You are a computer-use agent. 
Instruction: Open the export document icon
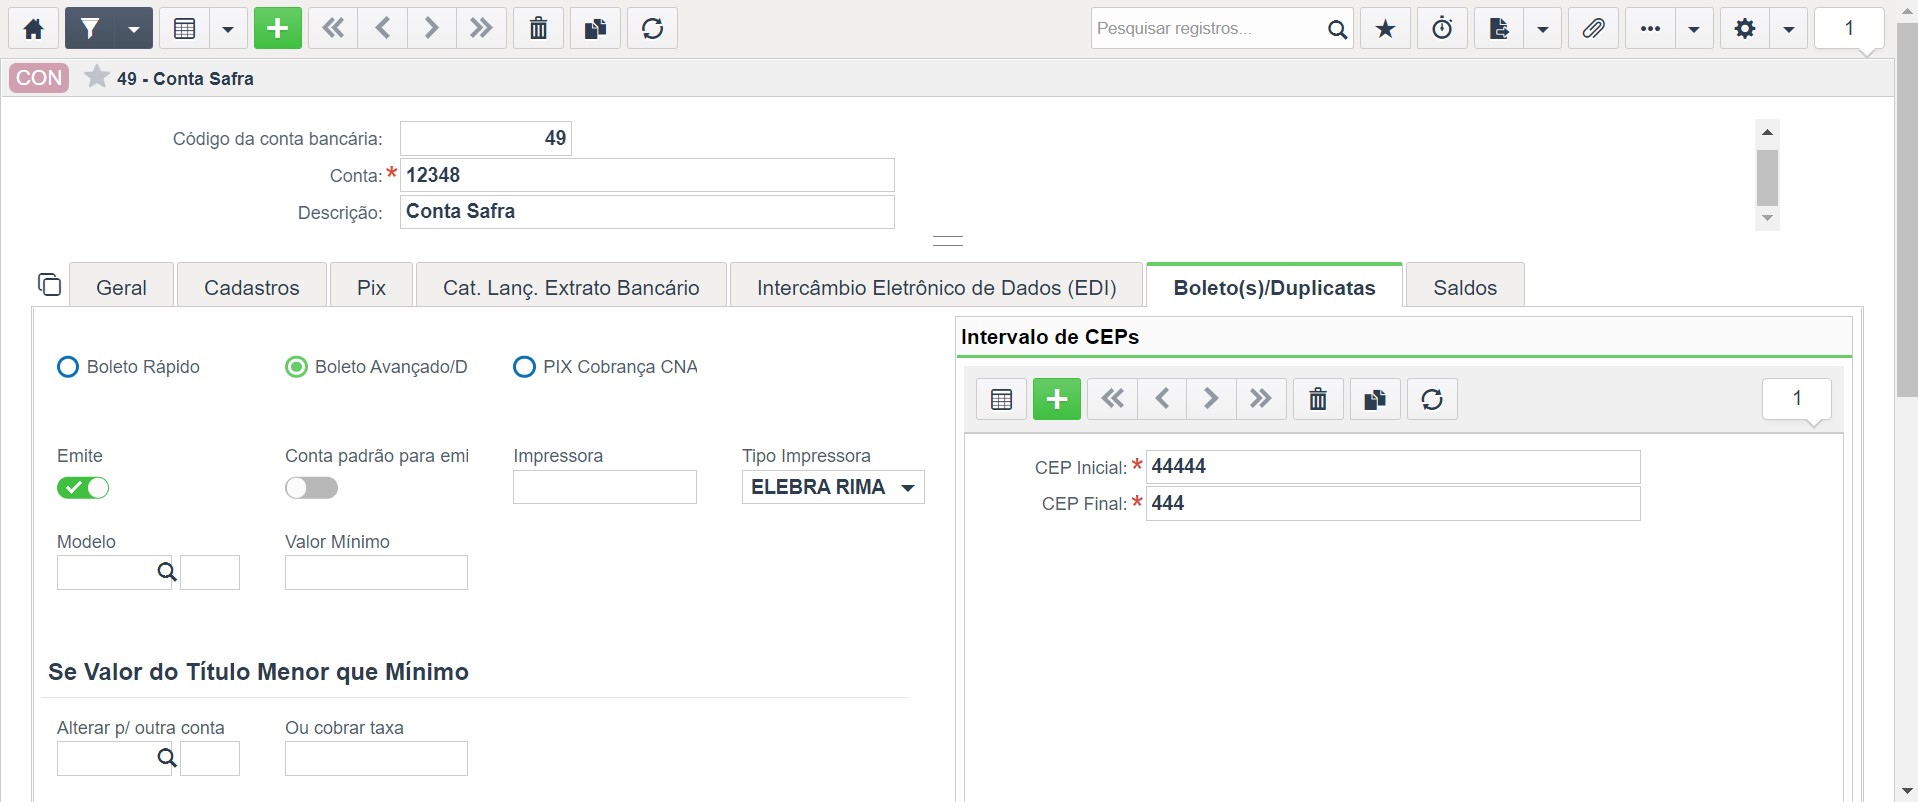[1499, 28]
